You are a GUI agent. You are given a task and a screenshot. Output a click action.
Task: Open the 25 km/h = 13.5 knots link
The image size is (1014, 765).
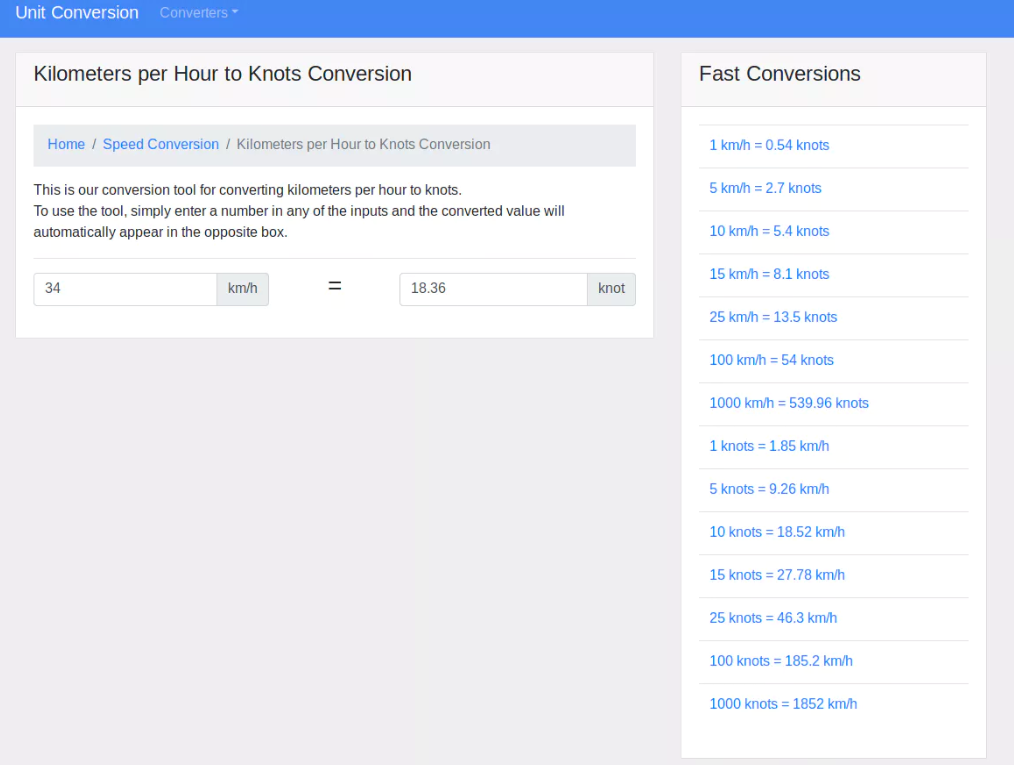click(x=773, y=318)
